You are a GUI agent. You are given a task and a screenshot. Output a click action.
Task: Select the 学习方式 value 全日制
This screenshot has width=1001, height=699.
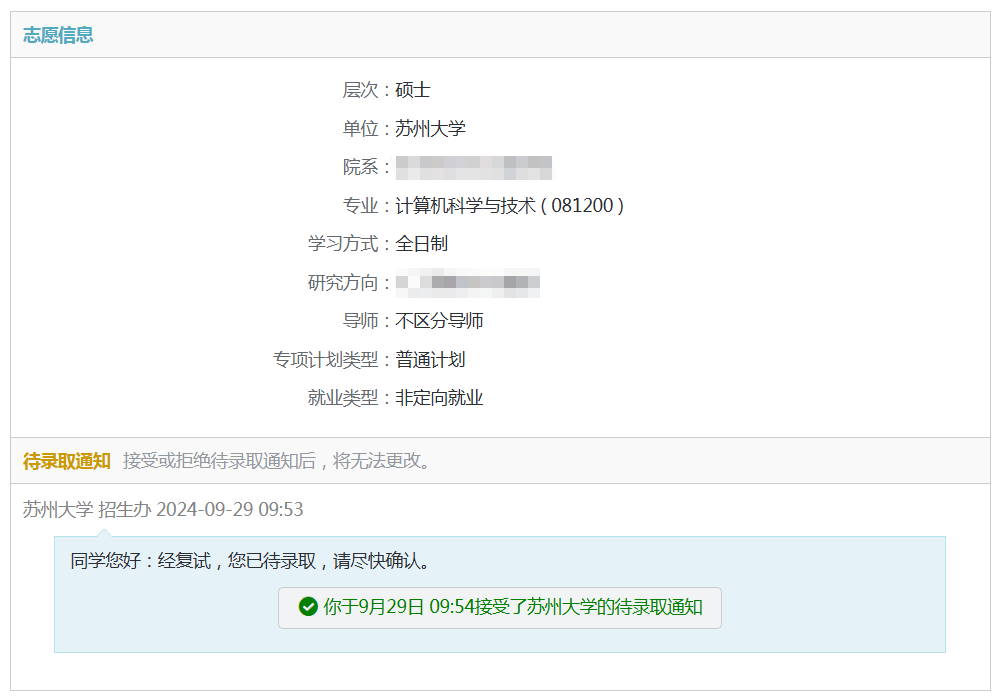click(422, 244)
